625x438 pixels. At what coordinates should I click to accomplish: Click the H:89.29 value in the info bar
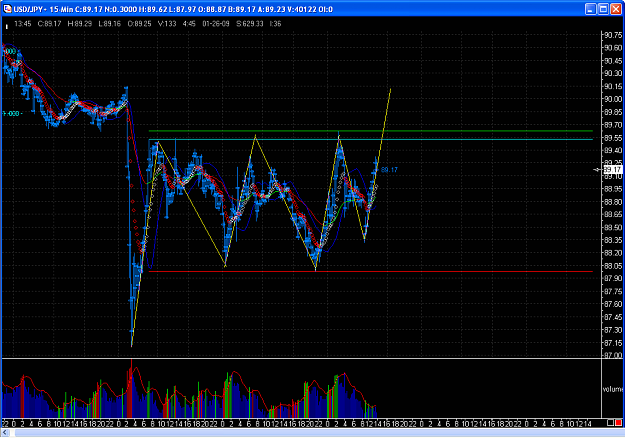[80, 24]
